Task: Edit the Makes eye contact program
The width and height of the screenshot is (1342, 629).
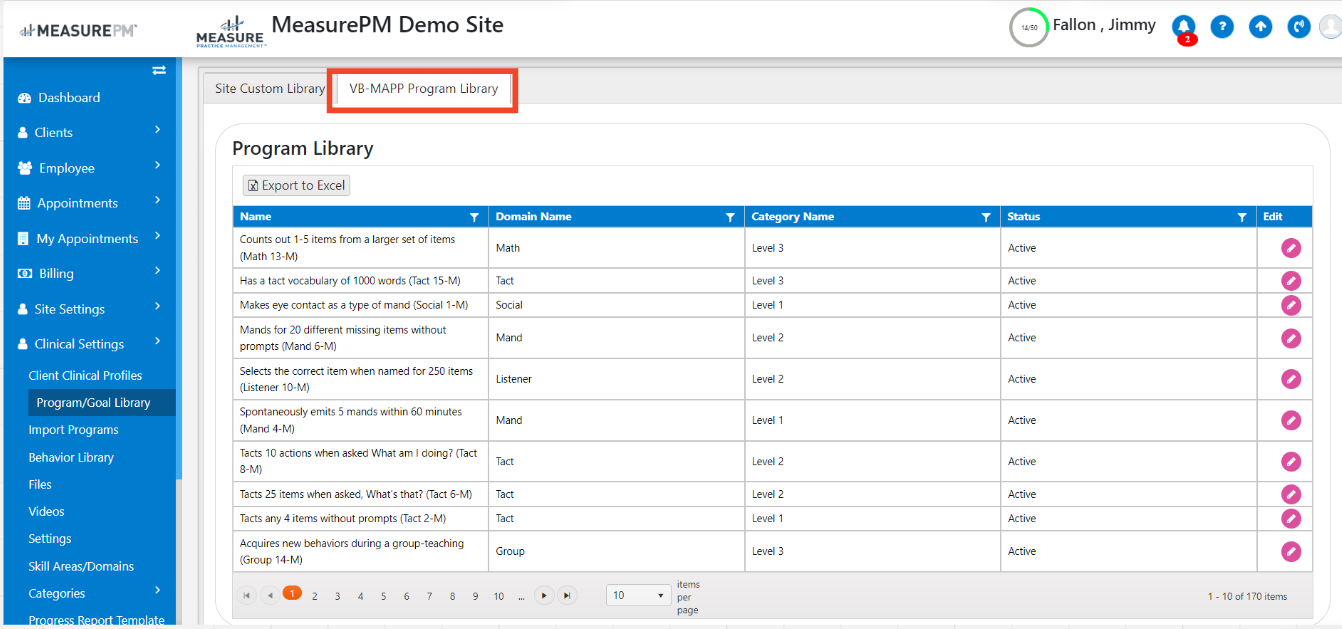Action: point(1291,305)
